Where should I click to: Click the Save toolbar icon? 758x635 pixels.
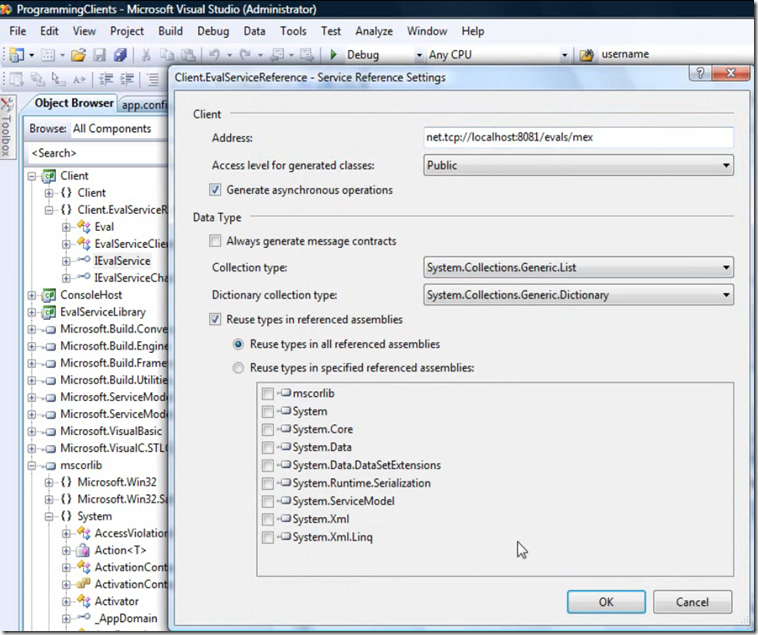click(x=100, y=55)
